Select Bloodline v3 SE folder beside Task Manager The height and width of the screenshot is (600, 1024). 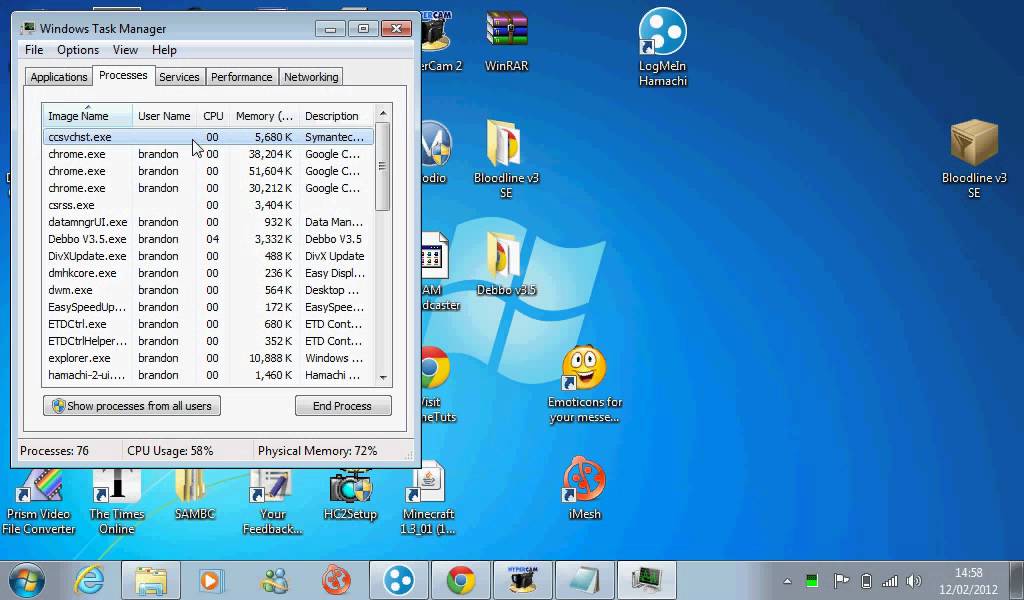(506, 159)
